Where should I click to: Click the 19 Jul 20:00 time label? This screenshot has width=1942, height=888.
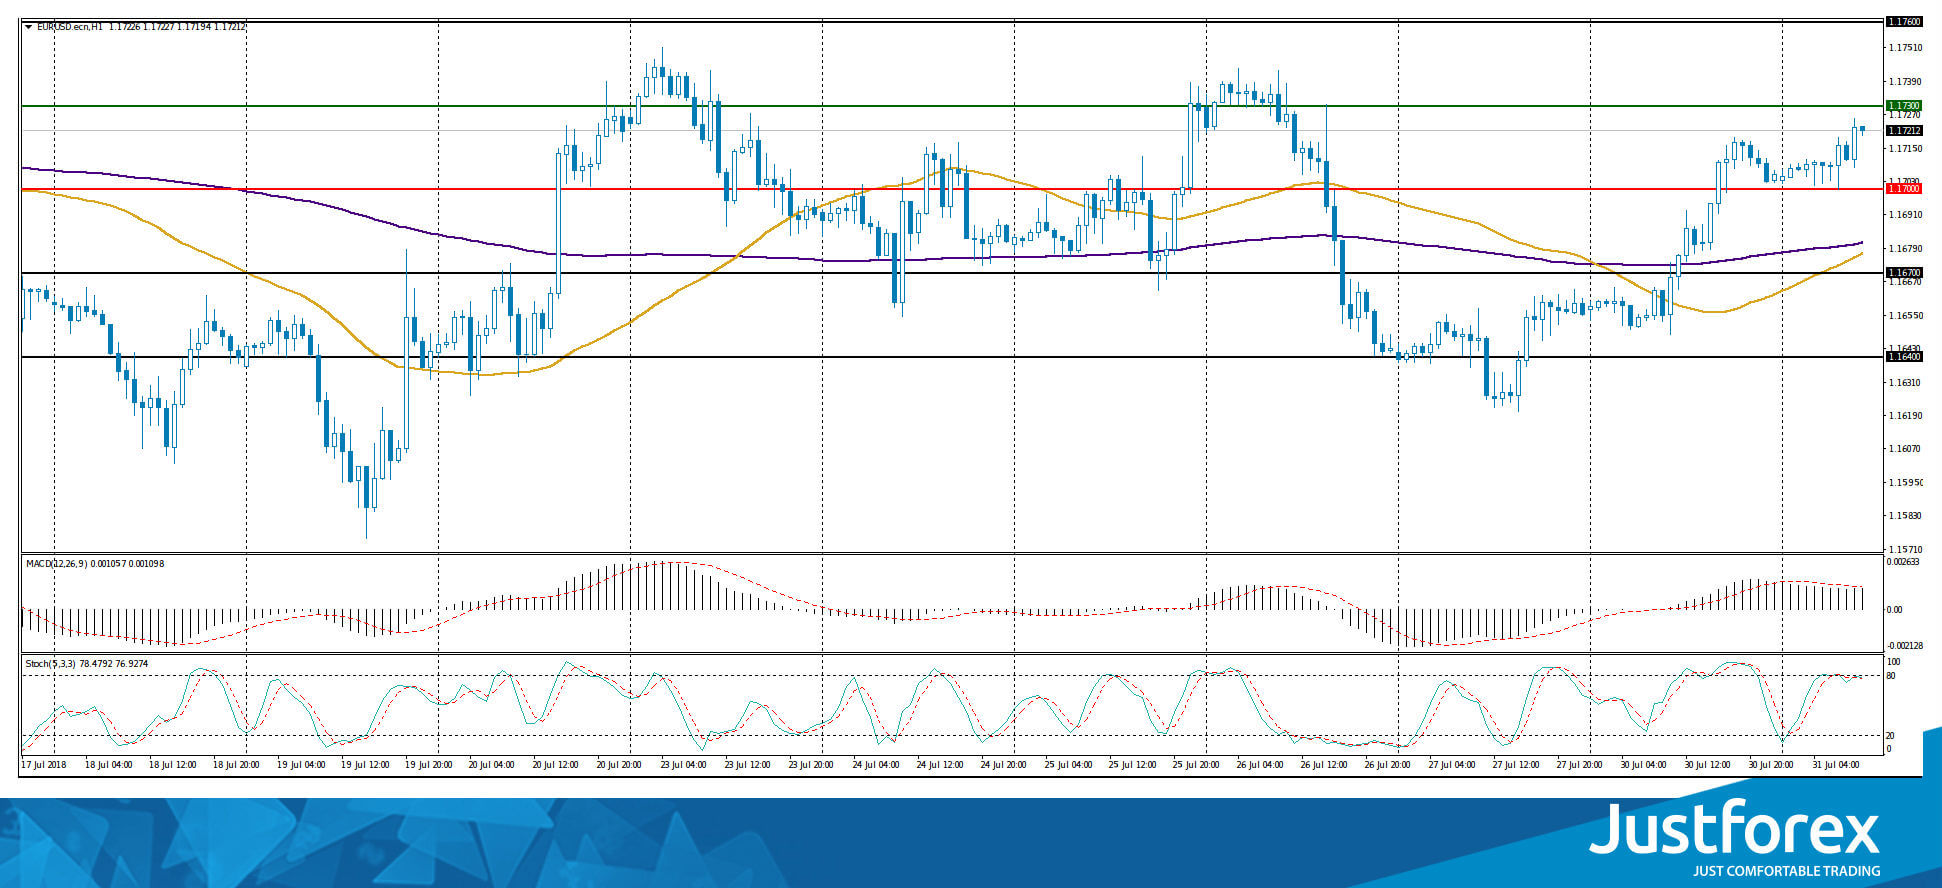click(430, 764)
